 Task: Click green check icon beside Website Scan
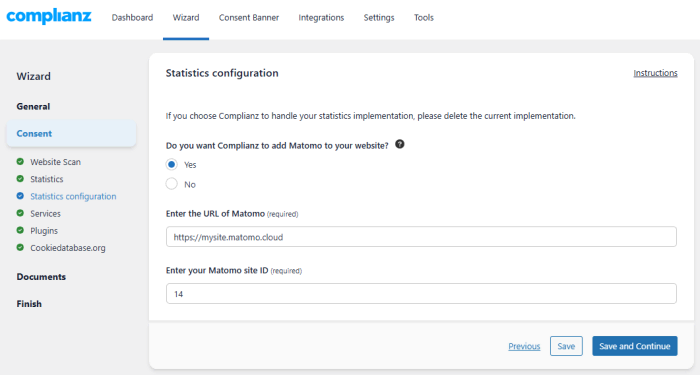(x=20, y=162)
